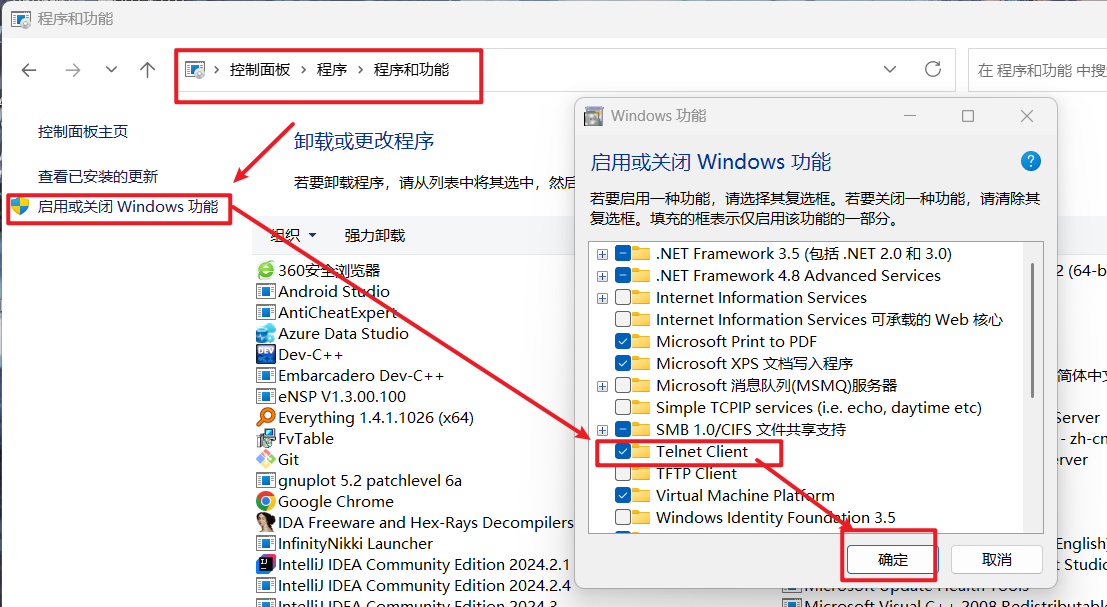Image resolution: width=1107 pixels, height=607 pixels.
Task: Toggle the Virtual Machine Platform checkbox
Action: (x=623, y=495)
